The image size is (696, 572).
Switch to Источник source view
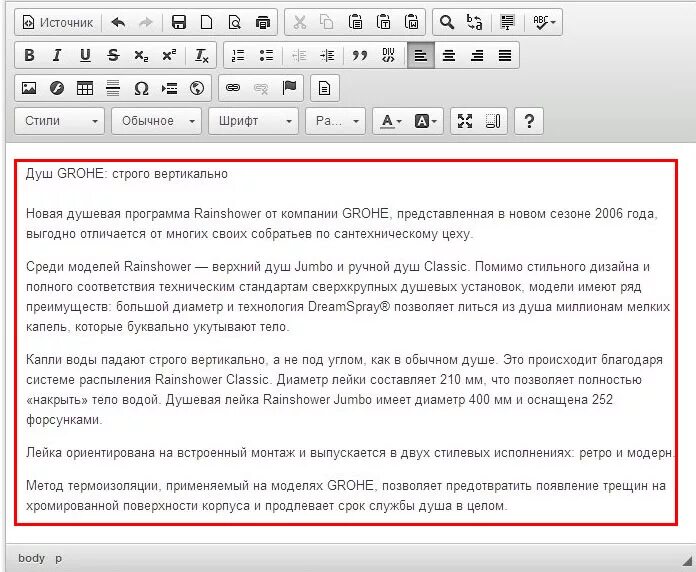coord(58,22)
